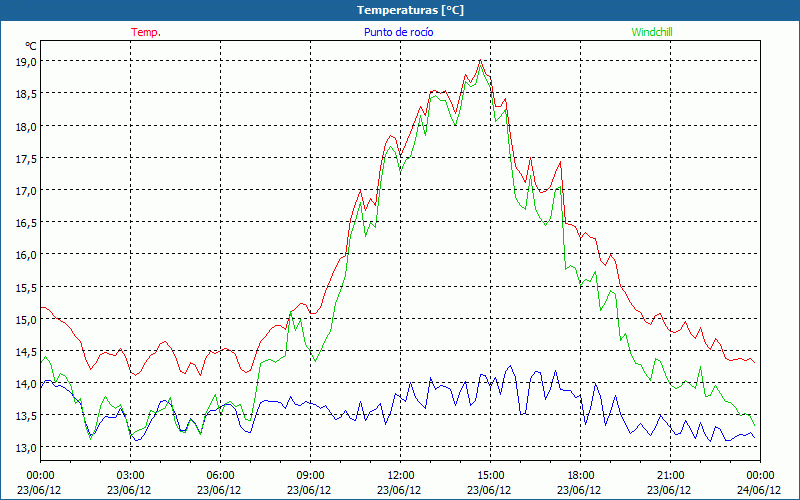Click the highest peak of the red temperature curve
The width and height of the screenshot is (800, 500).
pyautogui.click(x=481, y=61)
